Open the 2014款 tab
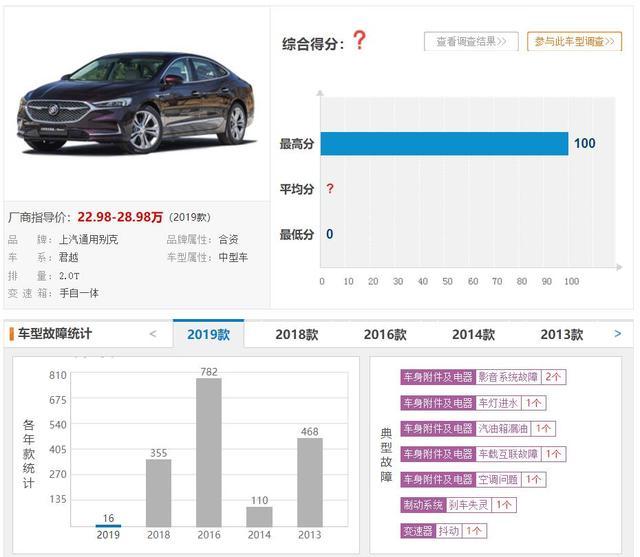The height and width of the screenshot is (557, 640). [x=473, y=335]
